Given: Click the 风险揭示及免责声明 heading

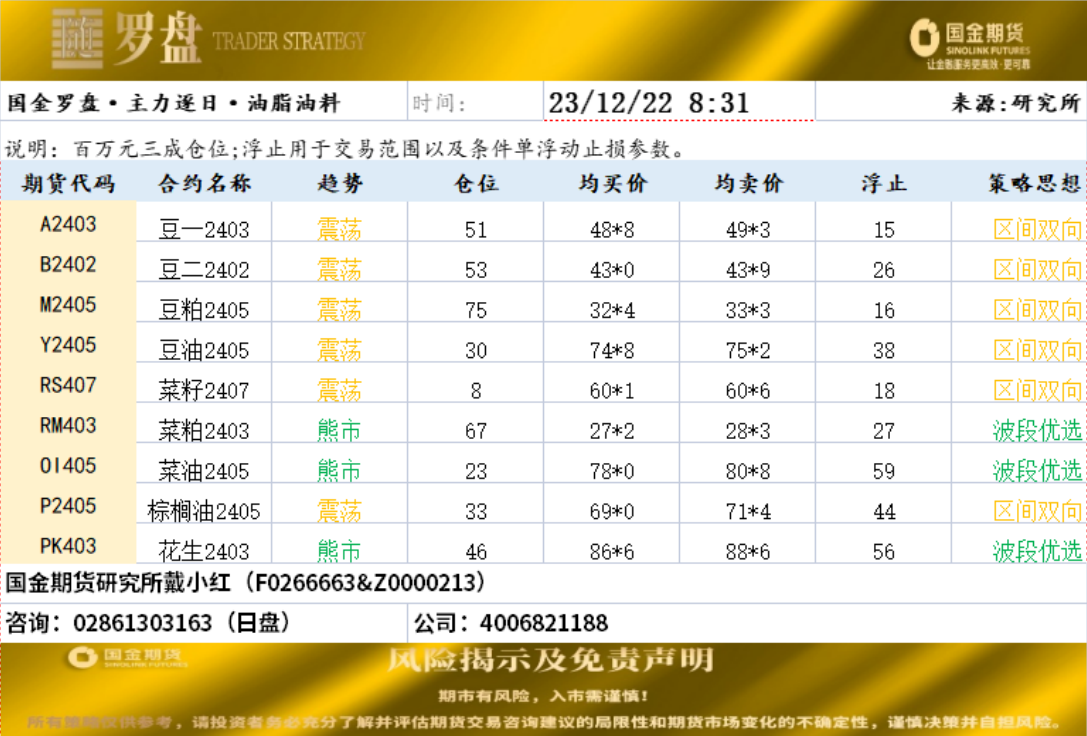Looking at the screenshot, I should pyautogui.click(x=550, y=660).
